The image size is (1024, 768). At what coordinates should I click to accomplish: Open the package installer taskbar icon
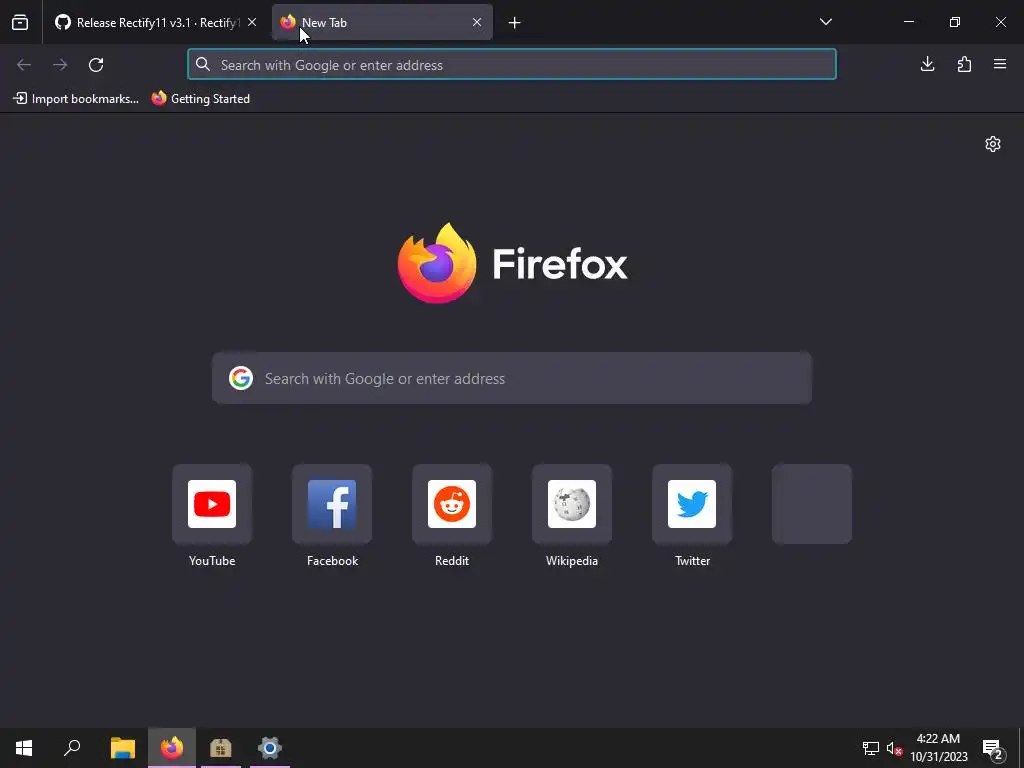221,748
